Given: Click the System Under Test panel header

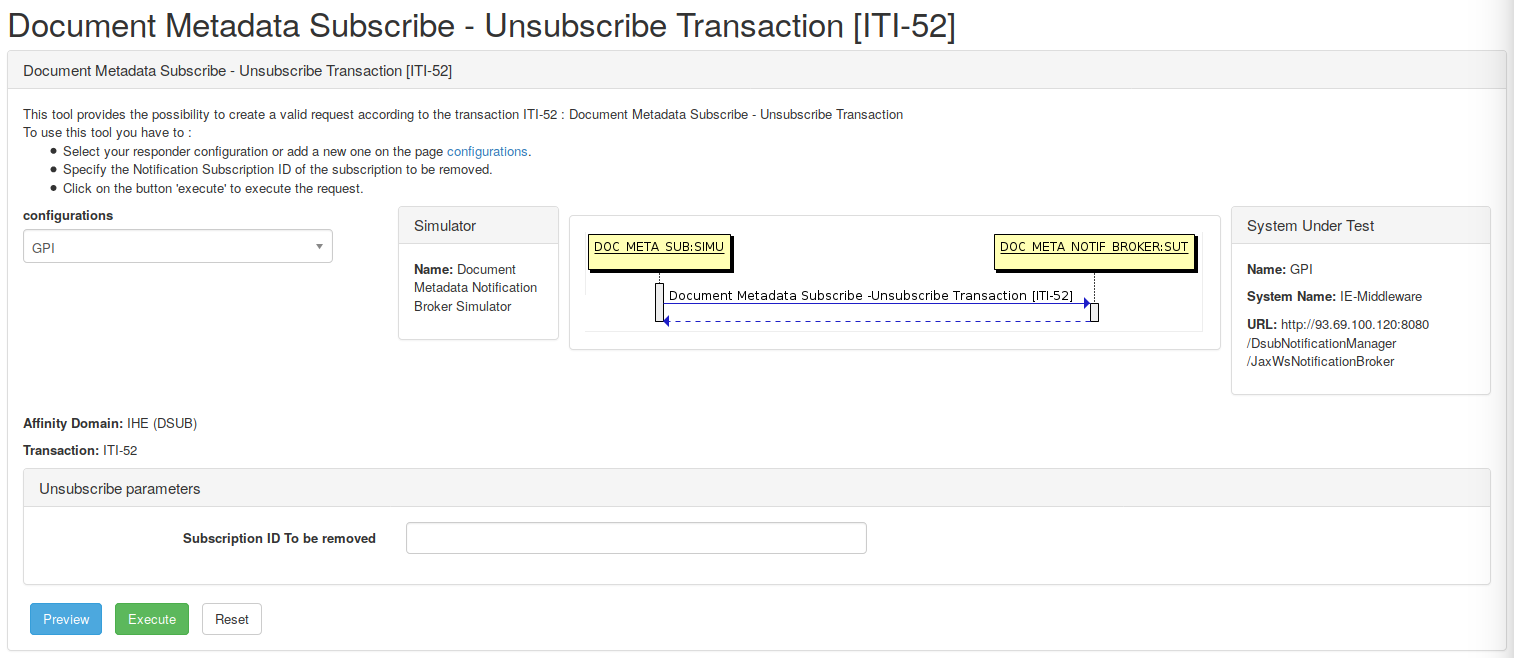Looking at the screenshot, I should tap(1360, 226).
